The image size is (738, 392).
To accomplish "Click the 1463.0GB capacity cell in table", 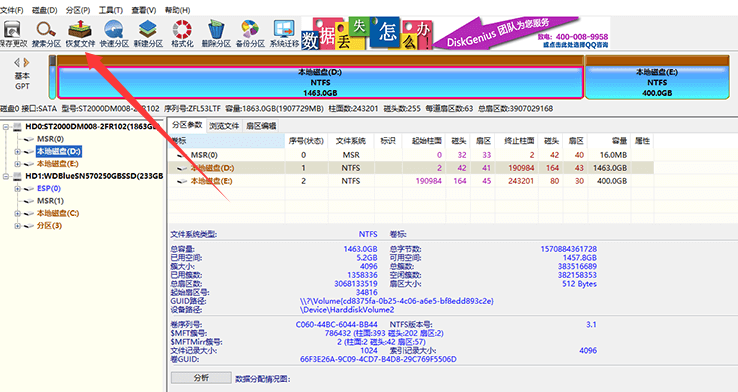I will [610, 168].
